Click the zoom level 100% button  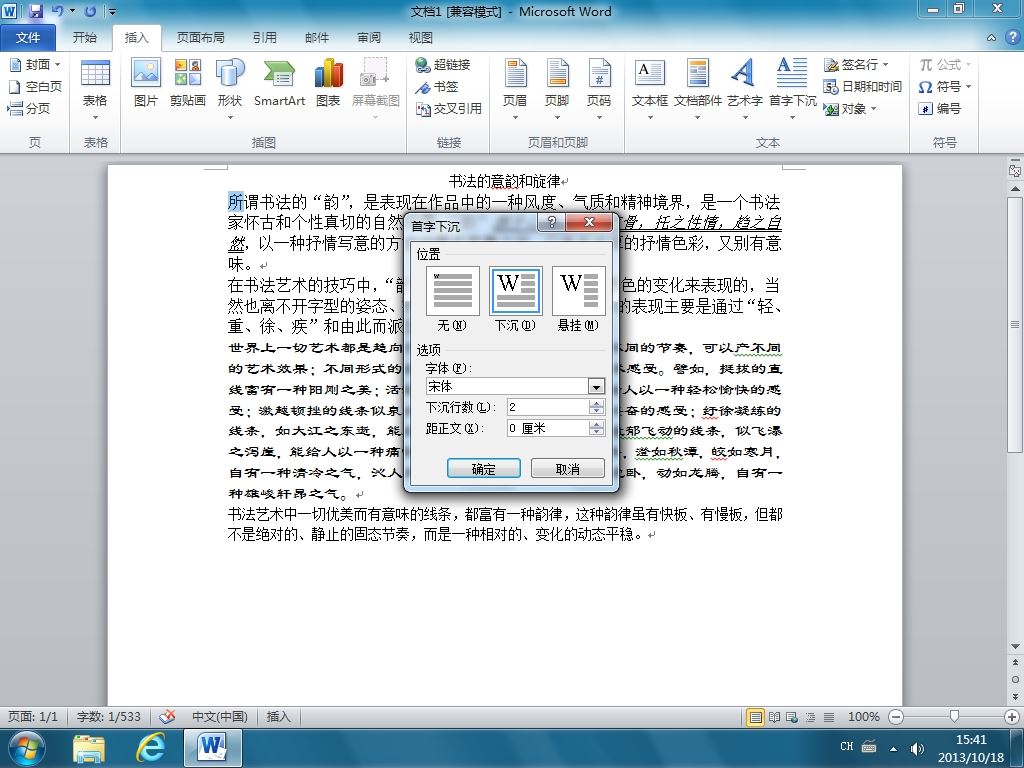click(863, 716)
